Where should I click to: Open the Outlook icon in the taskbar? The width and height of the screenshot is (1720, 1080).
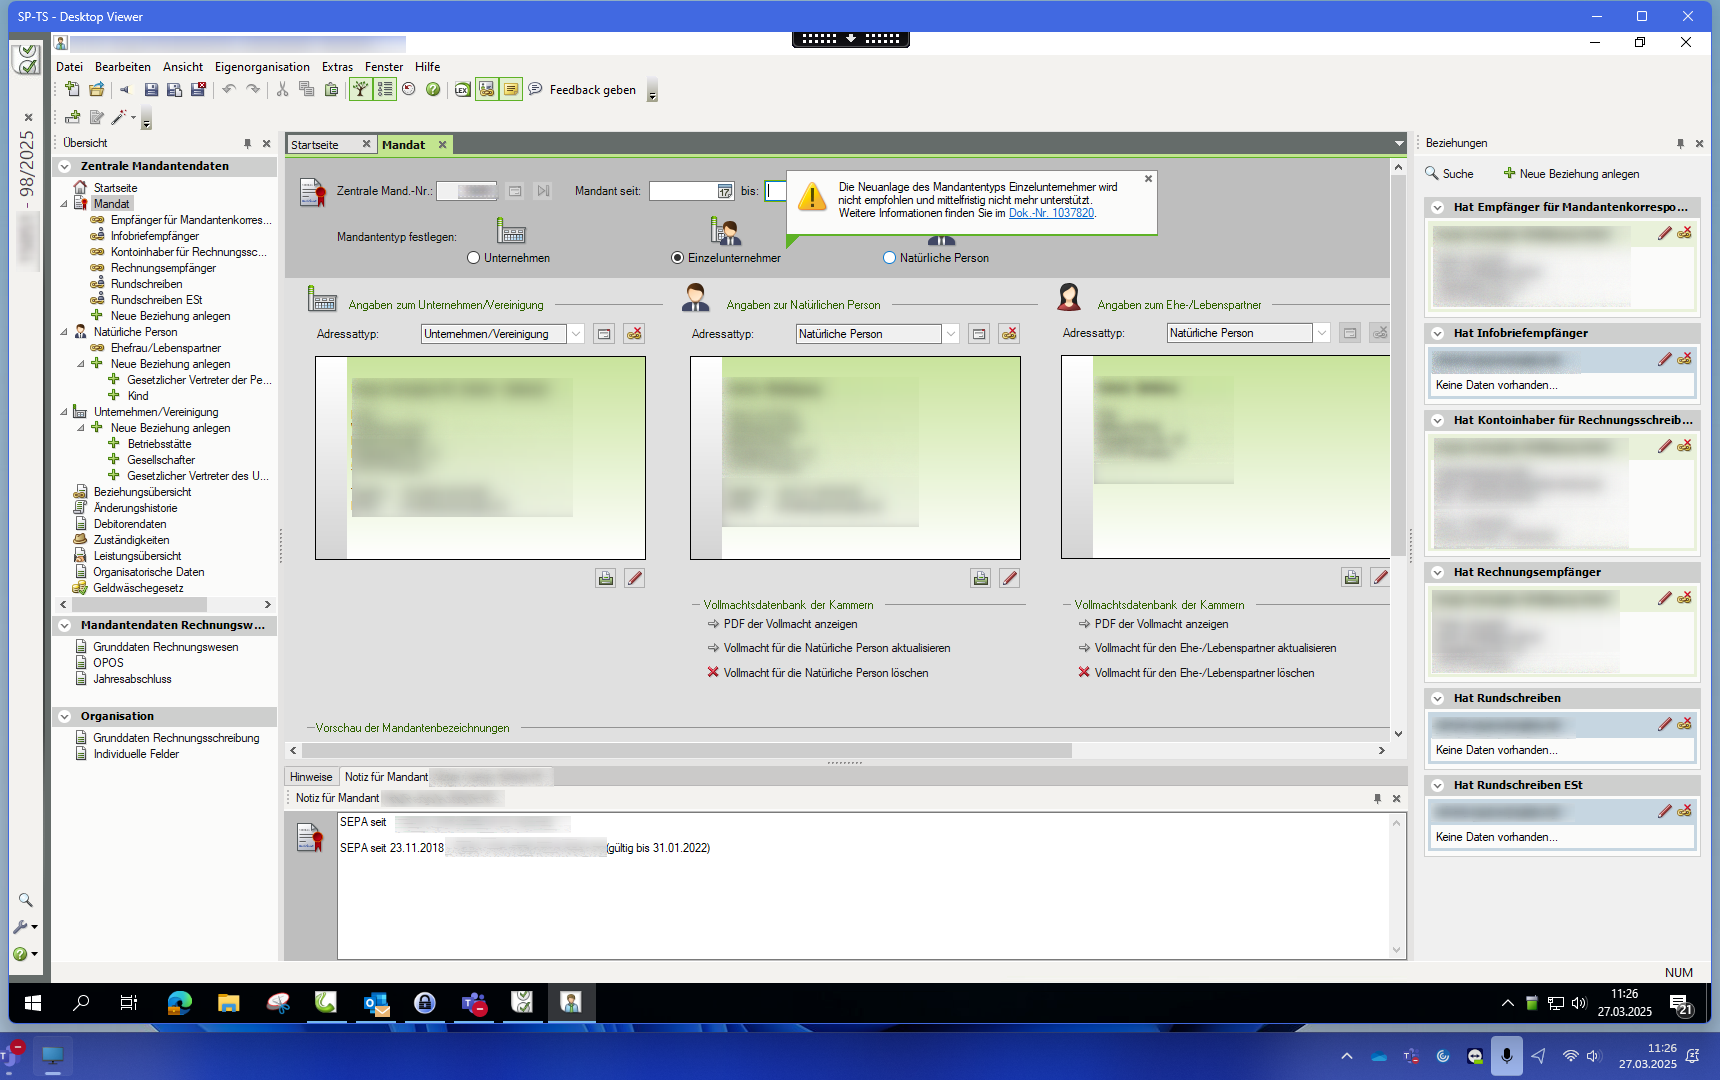[376, 1003]
